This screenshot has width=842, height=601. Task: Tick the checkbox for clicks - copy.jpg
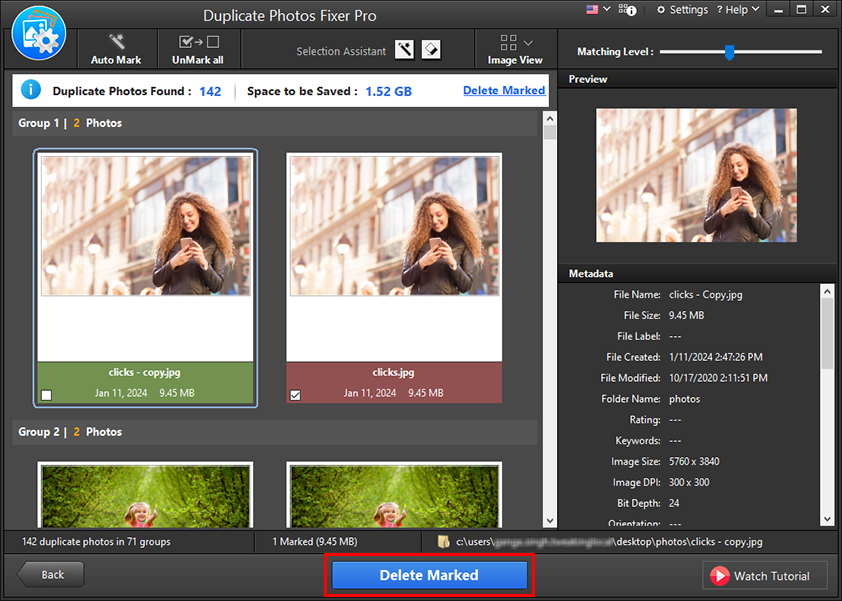coord(47,395)
